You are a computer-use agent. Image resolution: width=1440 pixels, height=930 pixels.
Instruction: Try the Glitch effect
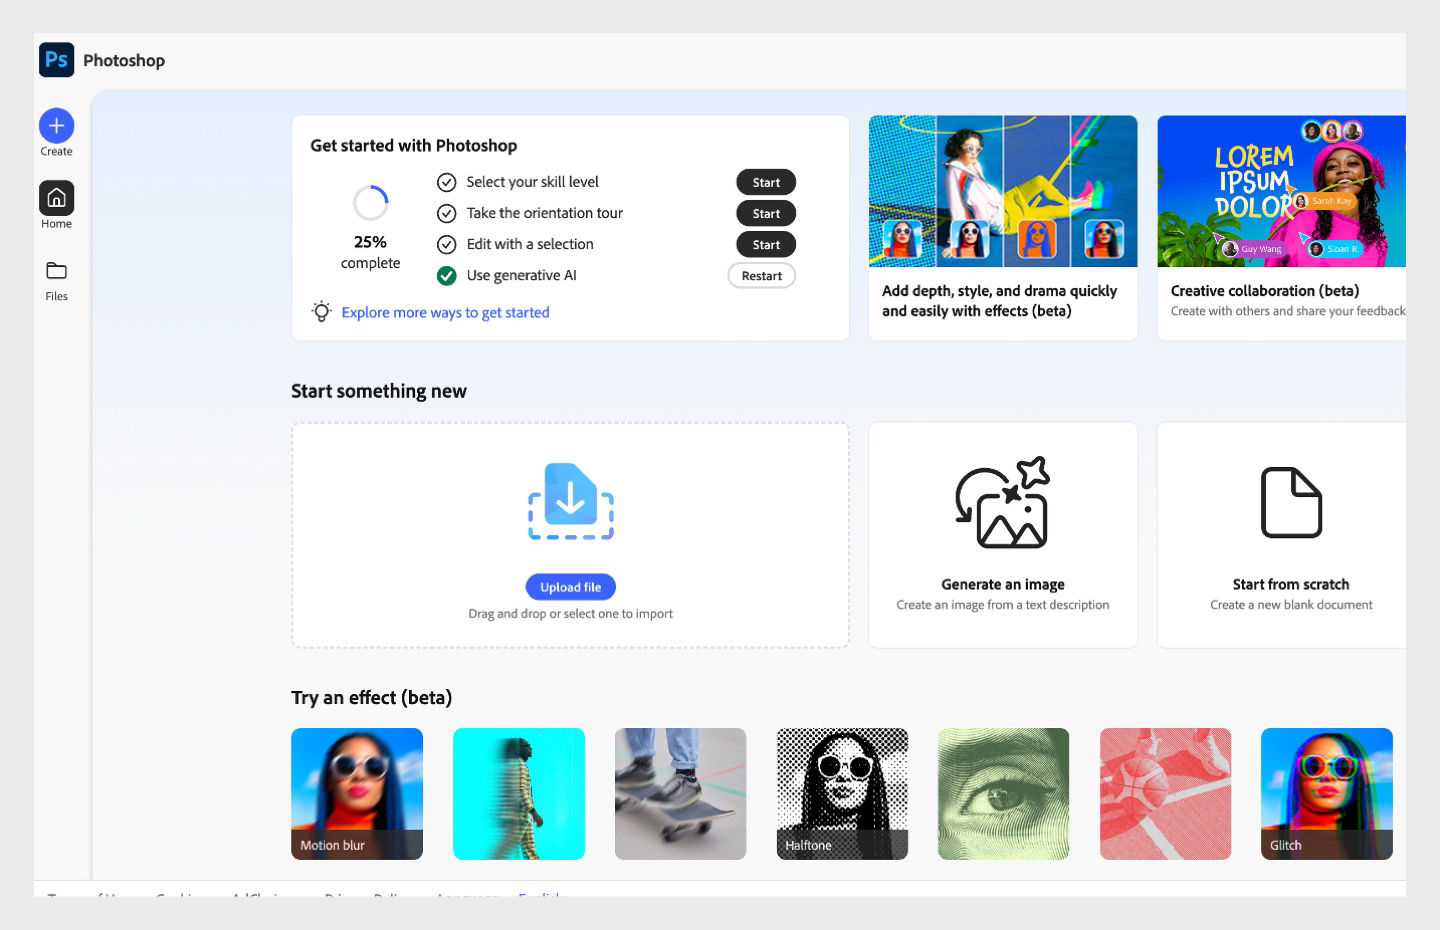[1326, 793]
